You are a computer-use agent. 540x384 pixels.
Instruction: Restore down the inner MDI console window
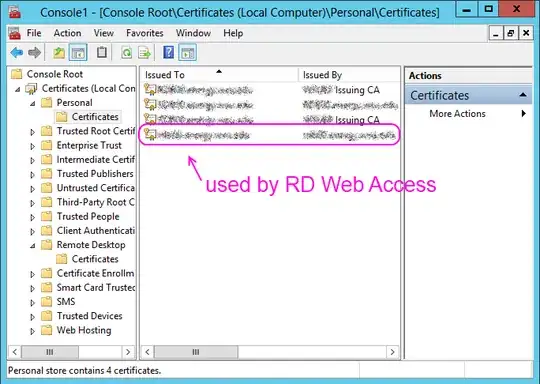click(x=511, y=33)
